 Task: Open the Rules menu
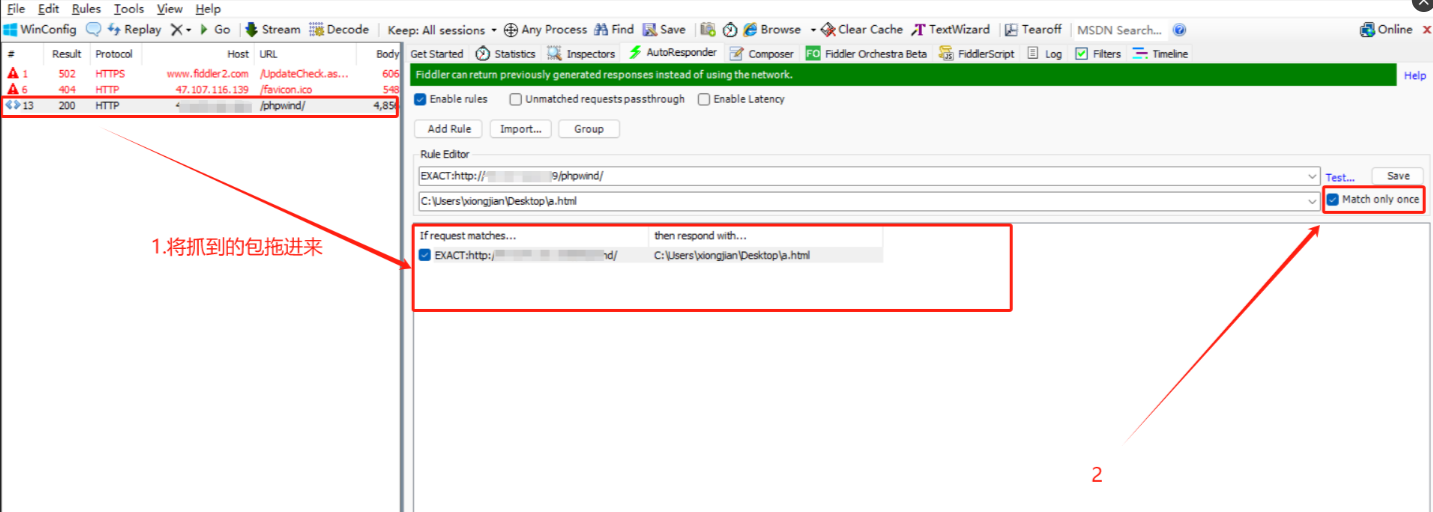tap(86, 9)
